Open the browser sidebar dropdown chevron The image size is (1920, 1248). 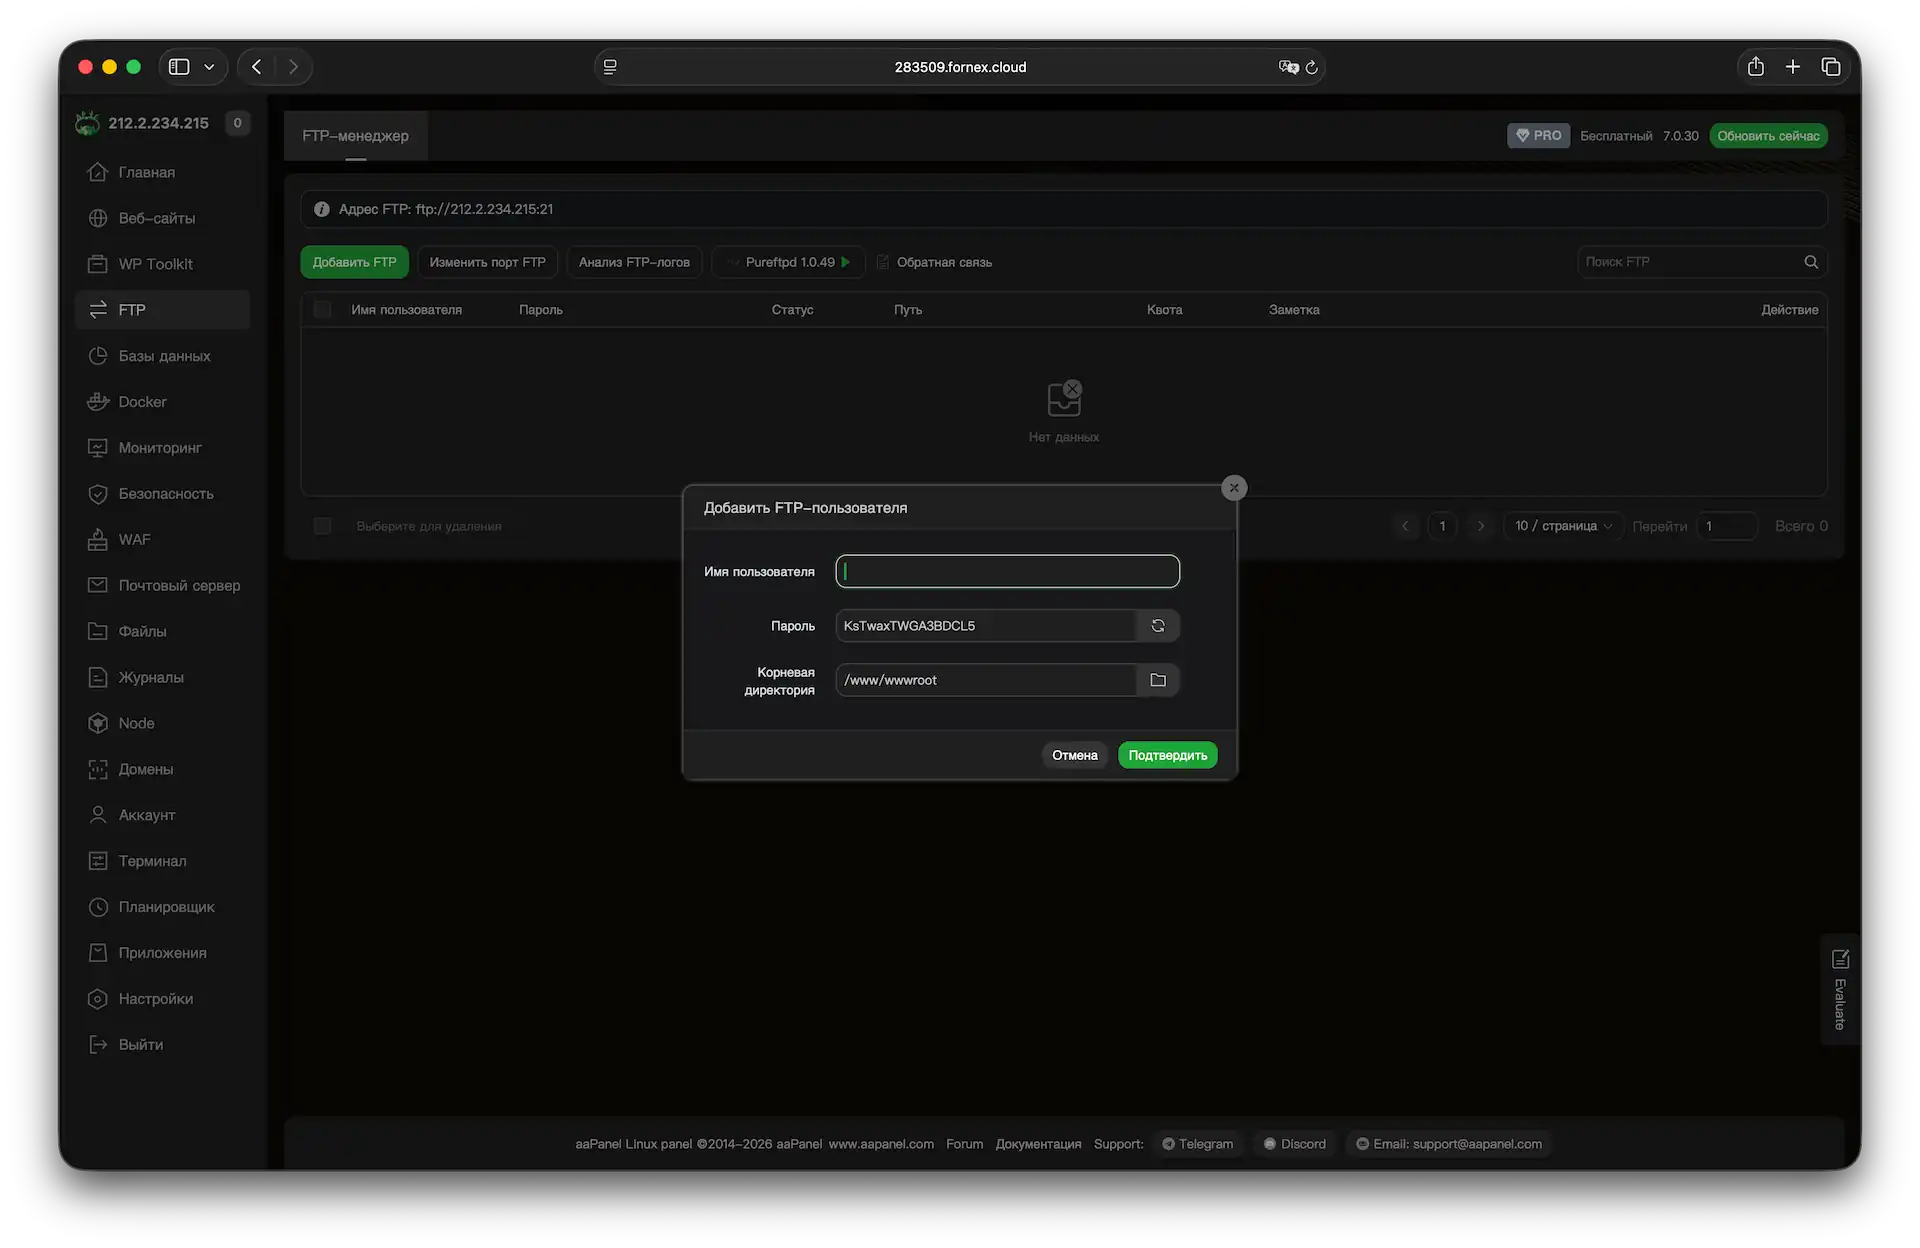point(209,66)
